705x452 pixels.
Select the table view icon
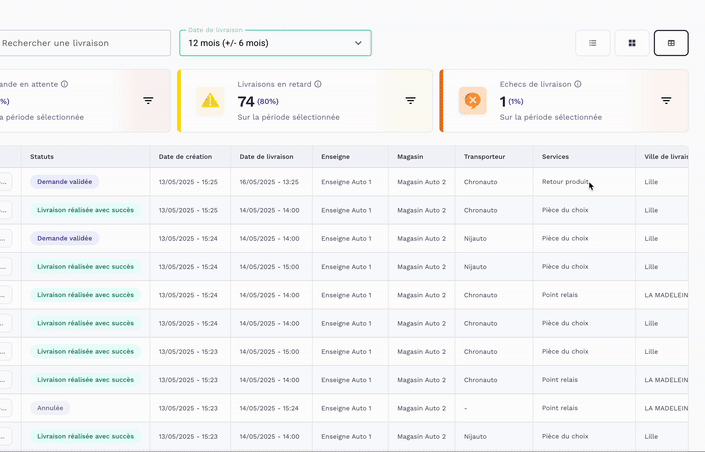[671, 43]
